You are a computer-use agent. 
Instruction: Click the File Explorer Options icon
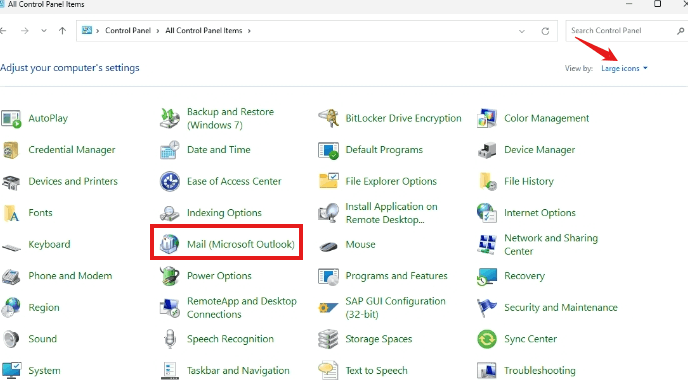point(328,180)
